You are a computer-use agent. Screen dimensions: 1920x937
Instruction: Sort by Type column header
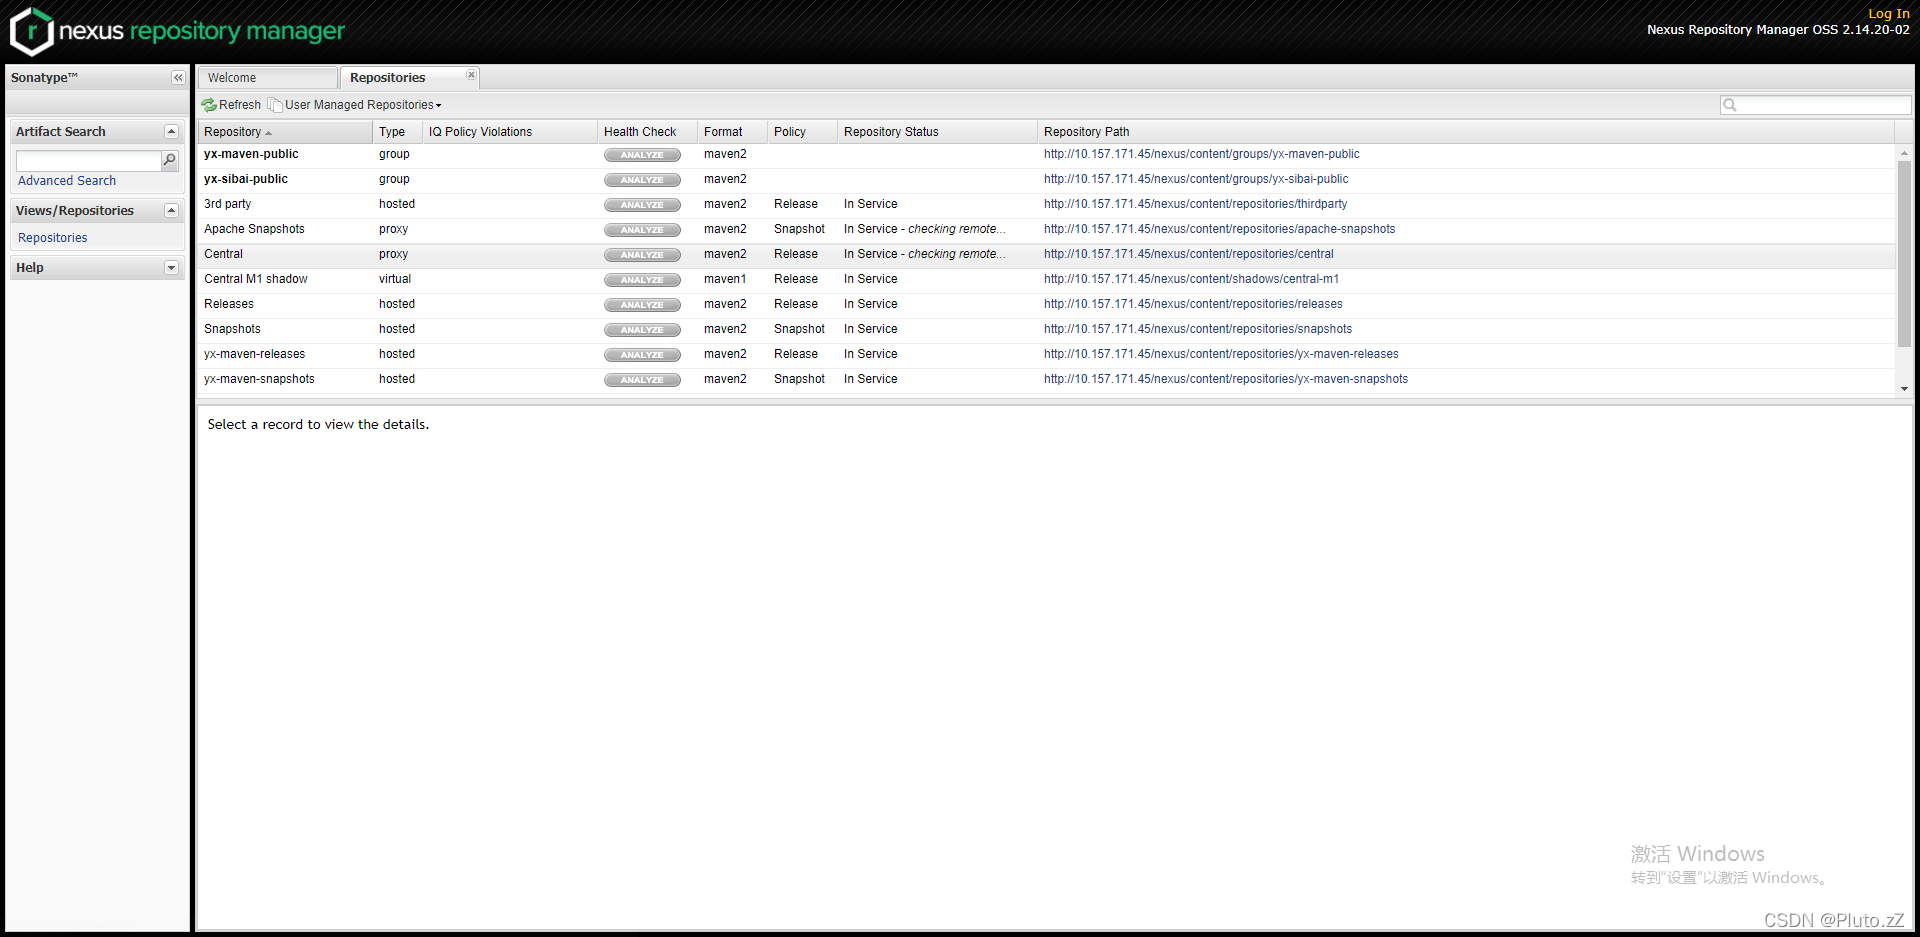[397, 132]
